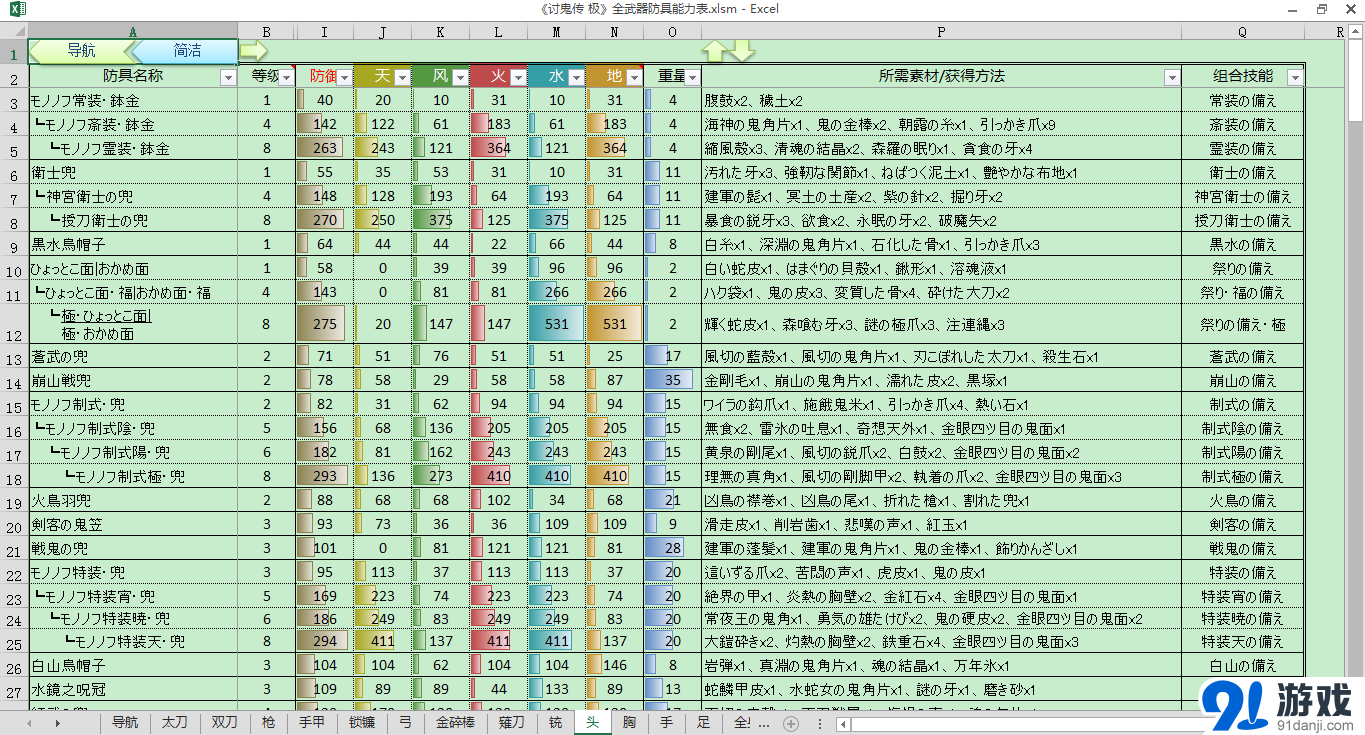Screen dimensions: 1365x735
Task: Click the up arrow shape above column P
Action: [715, 50]
